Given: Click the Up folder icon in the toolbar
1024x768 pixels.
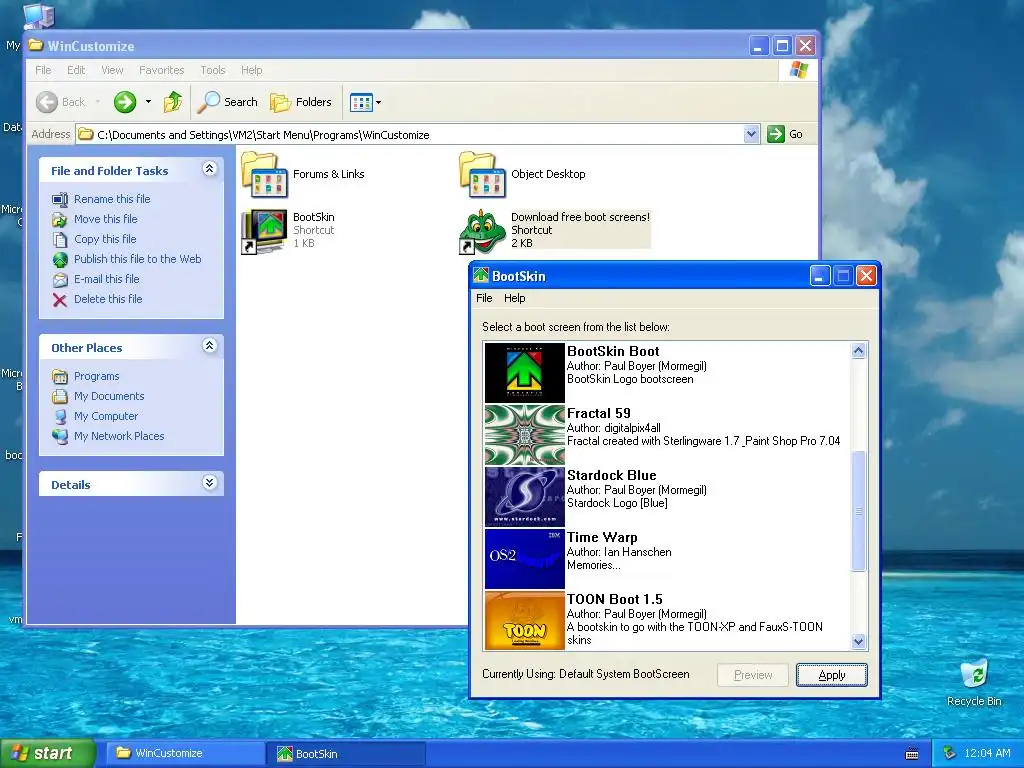Looking at the screenshot, I should 172,102.
